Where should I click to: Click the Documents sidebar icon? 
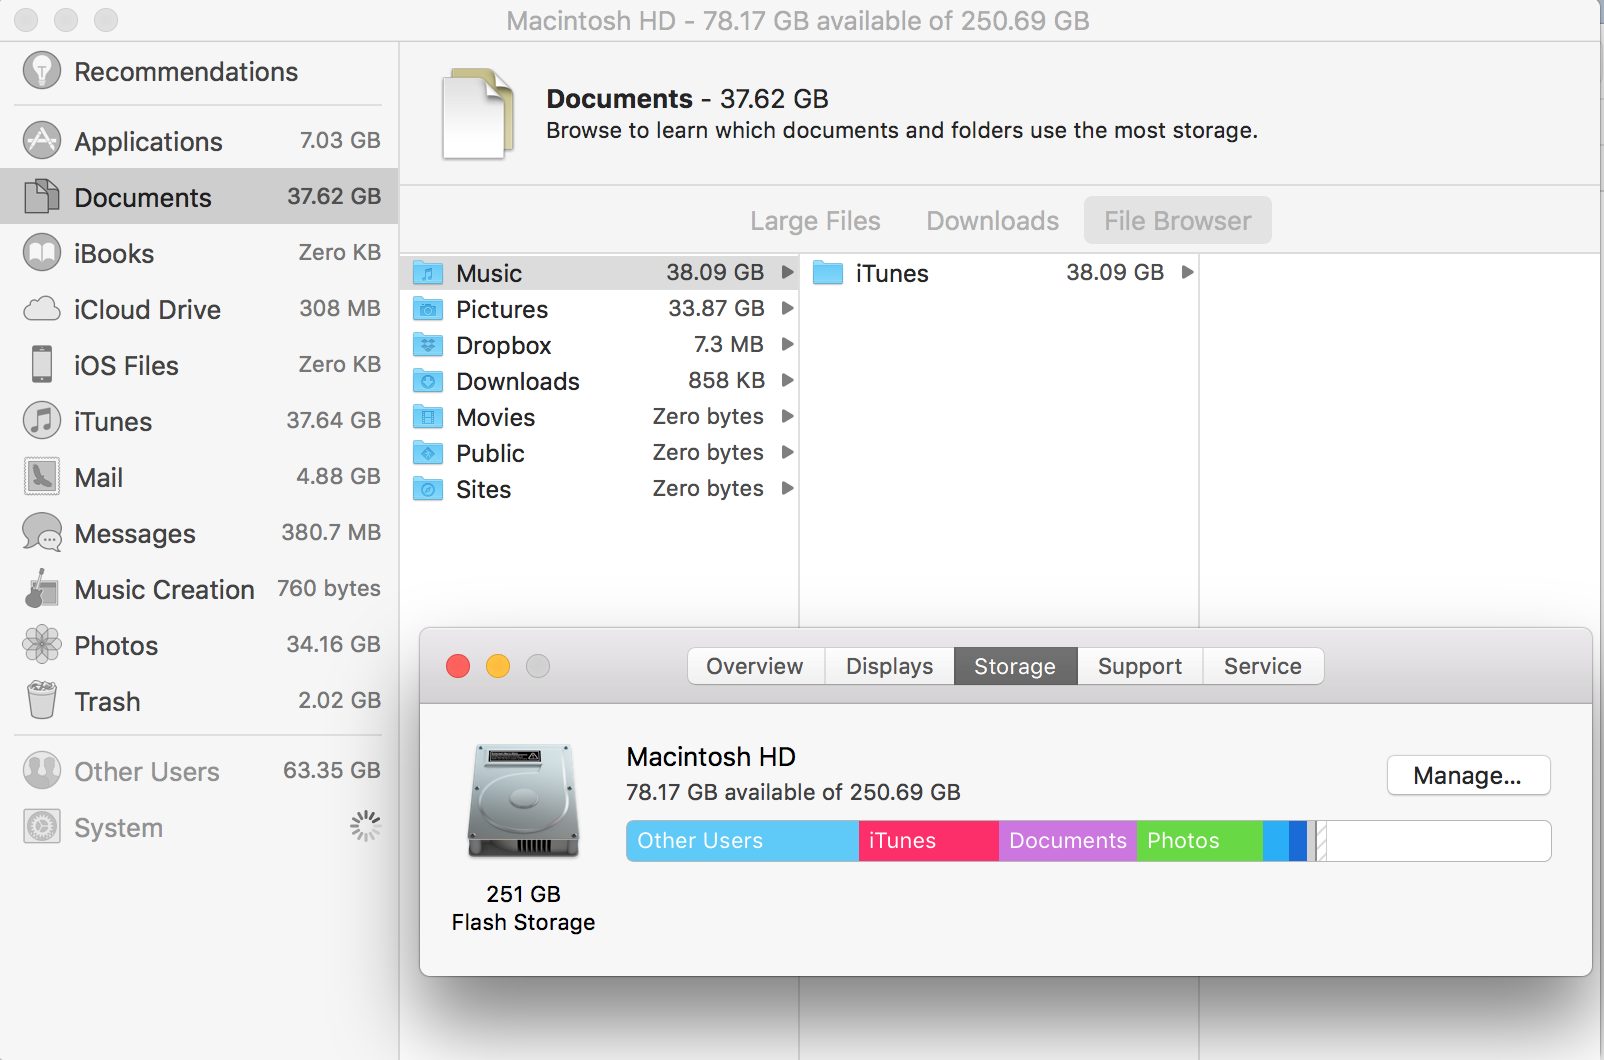[x=42, y=196]
